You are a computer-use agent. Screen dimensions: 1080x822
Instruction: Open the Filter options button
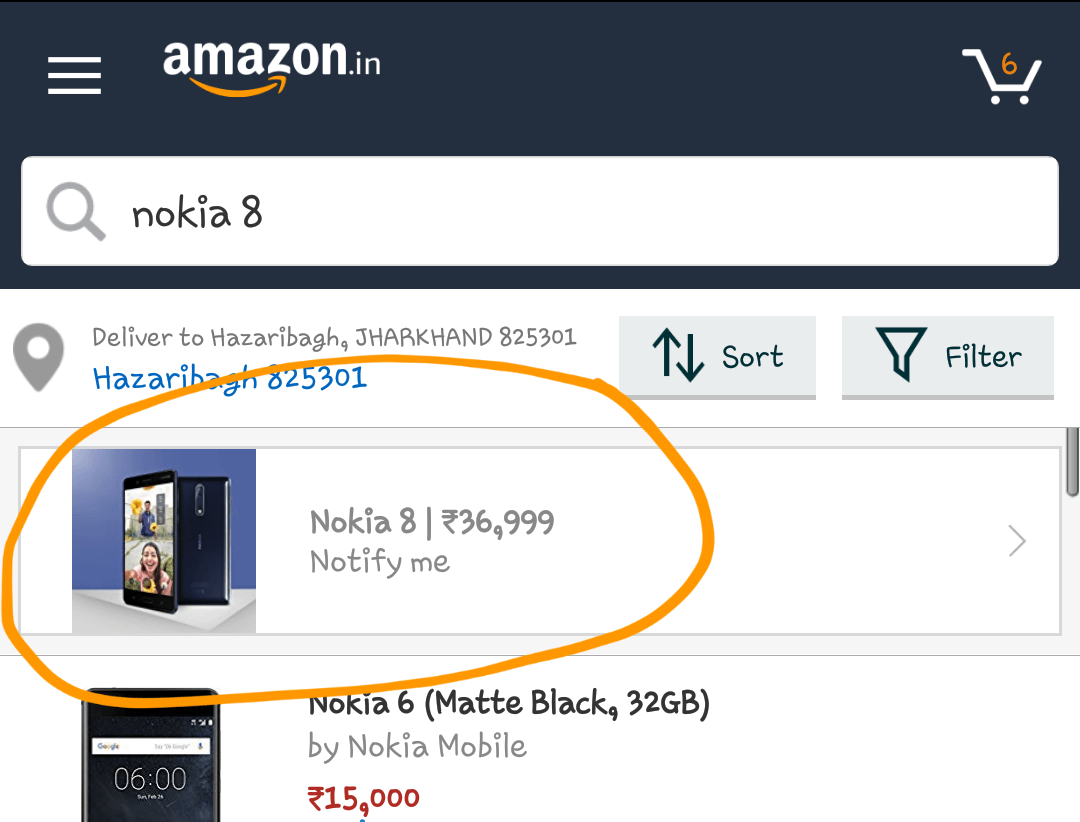pos(948,357)
